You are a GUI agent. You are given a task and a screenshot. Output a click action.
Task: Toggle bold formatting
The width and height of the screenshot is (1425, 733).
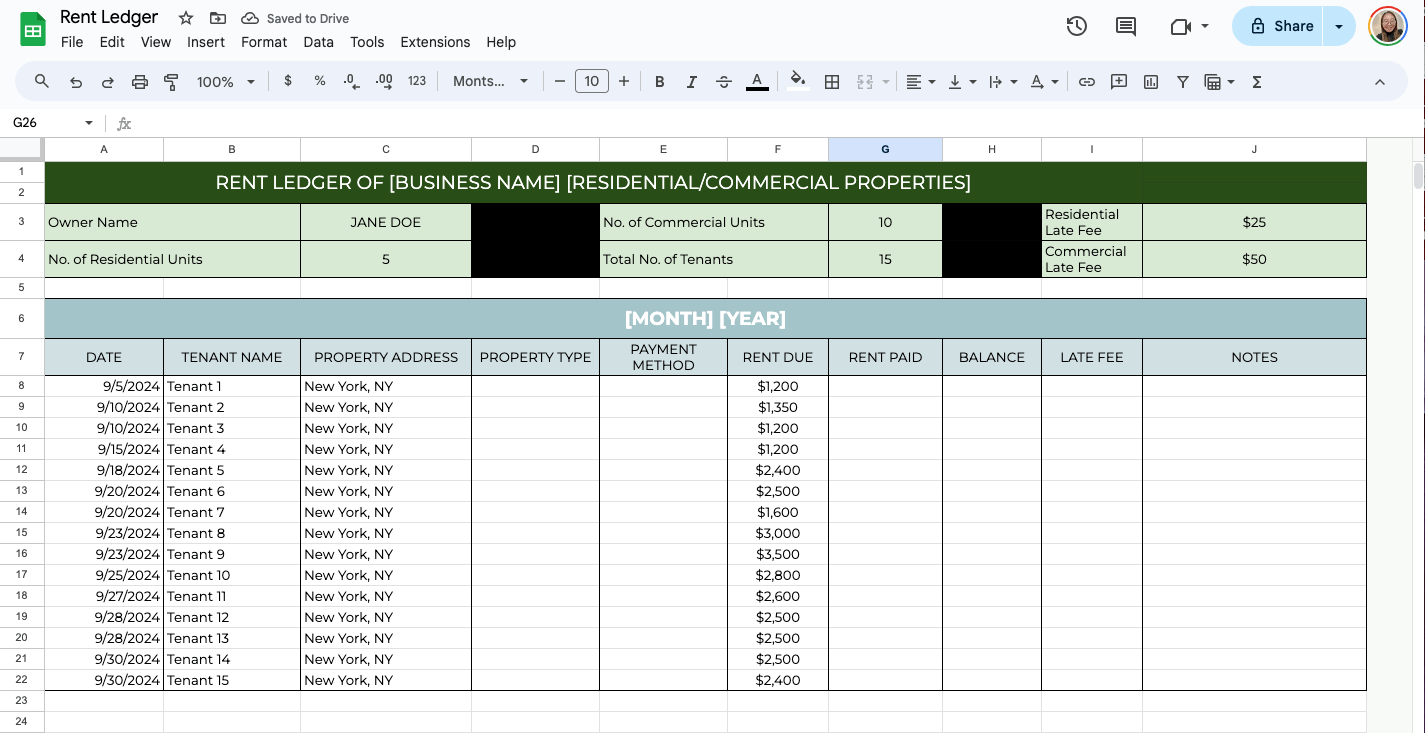coord(660,81)
